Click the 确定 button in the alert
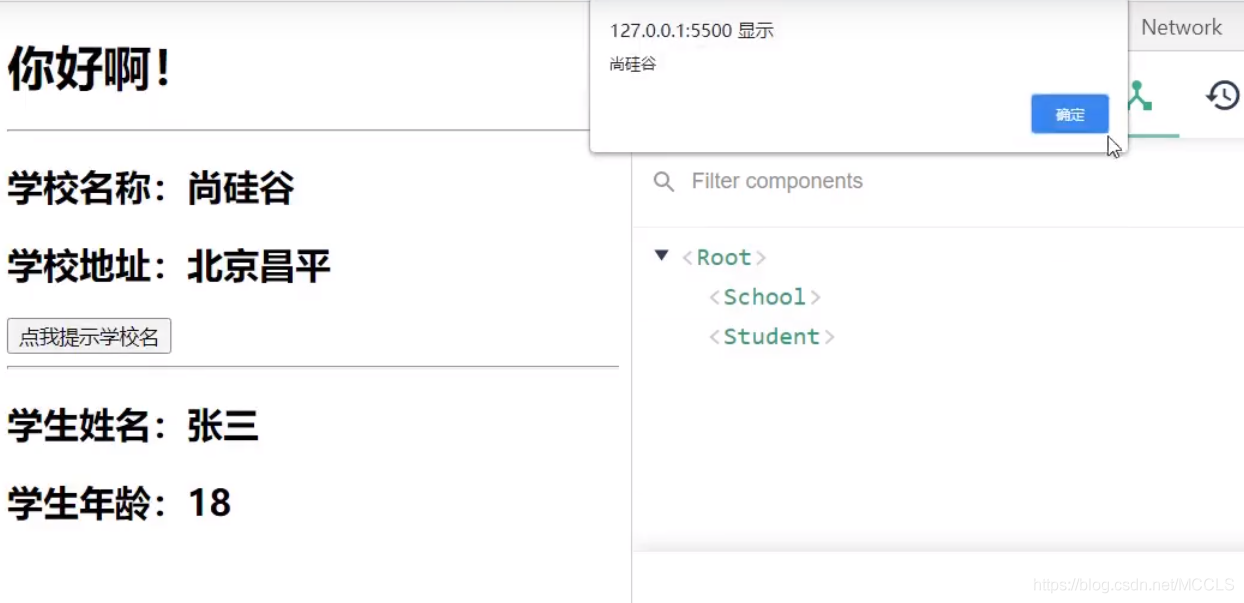1244x603 pixels. point(1069,114)
